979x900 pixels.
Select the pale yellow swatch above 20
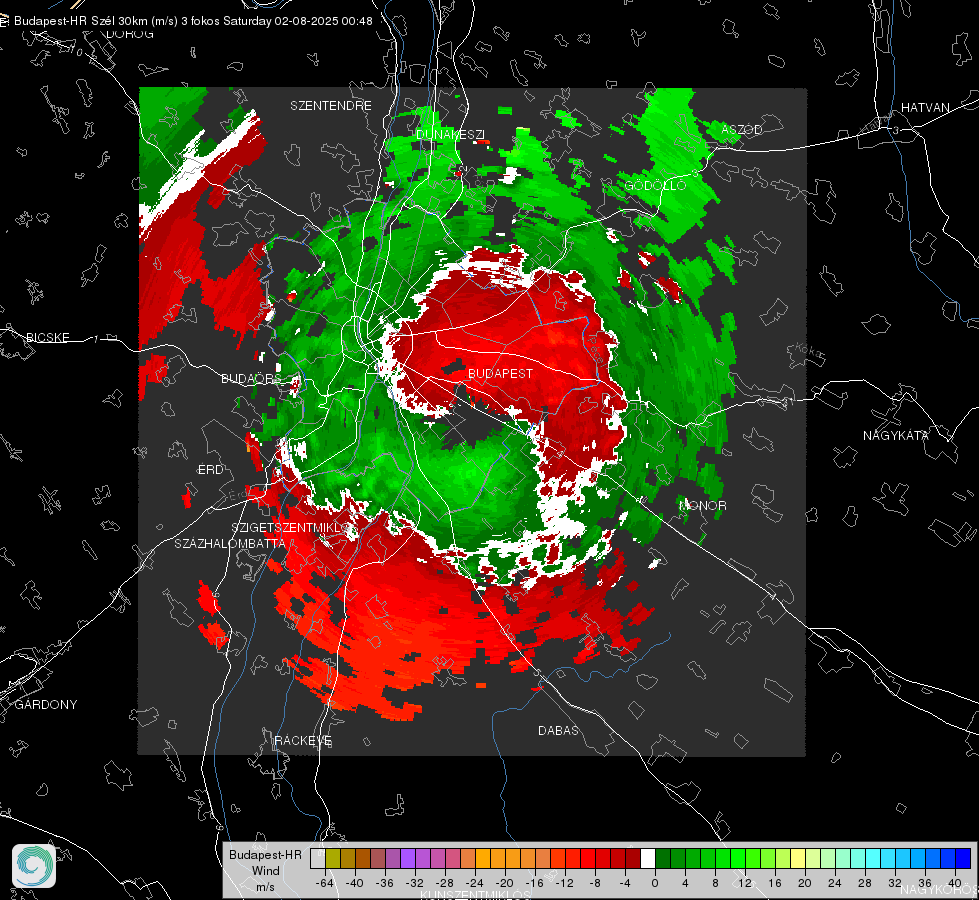point(798,859)
